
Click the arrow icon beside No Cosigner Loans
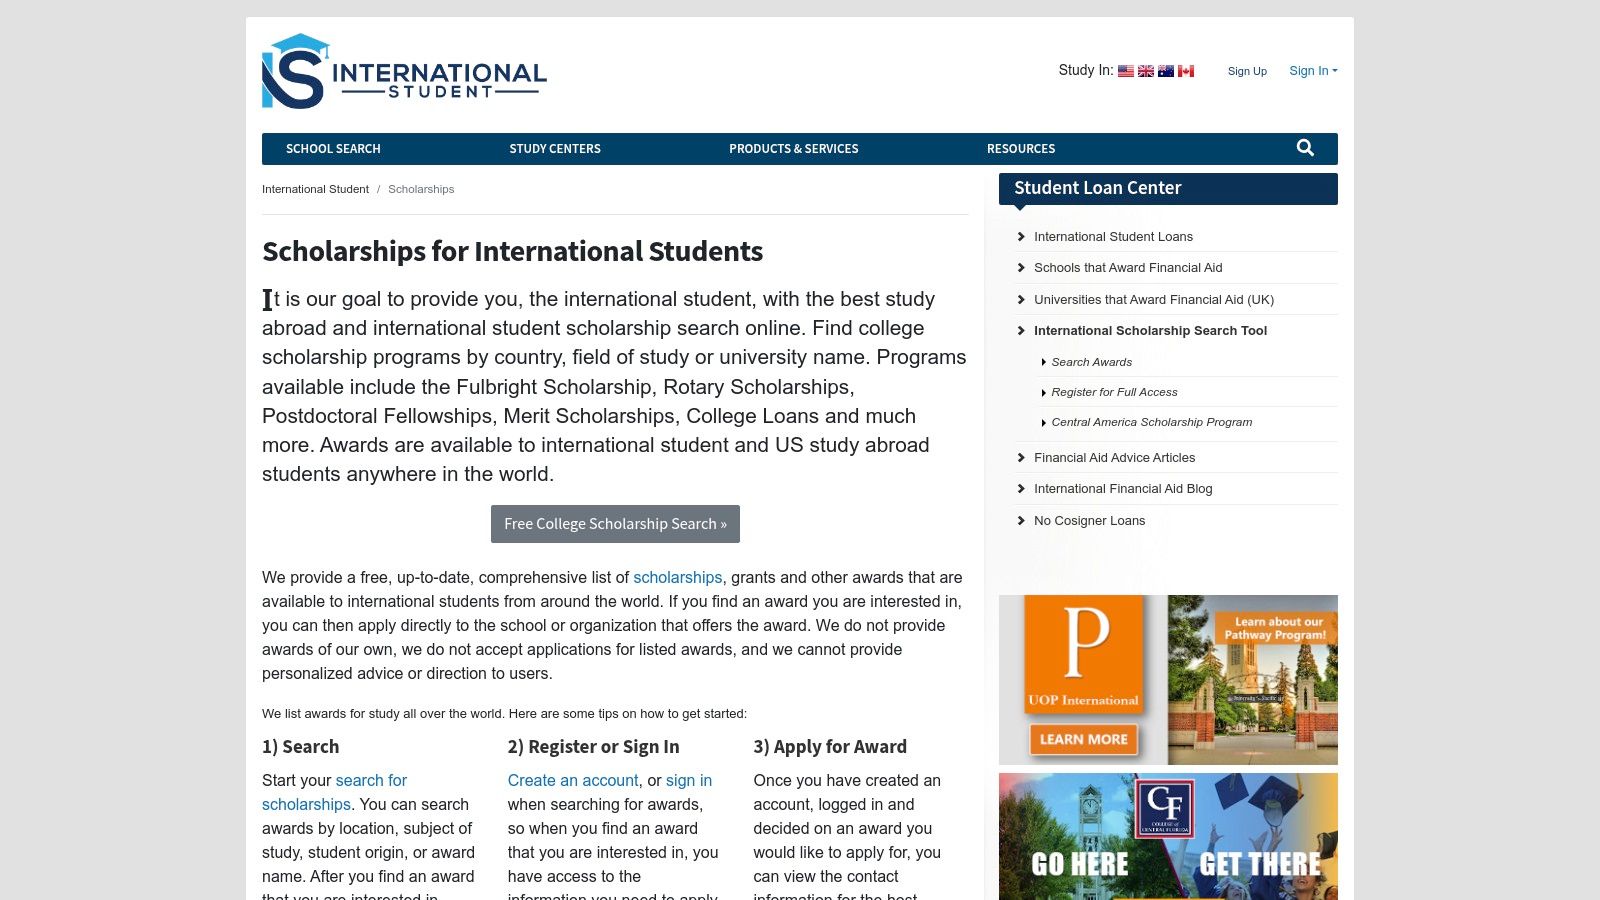tap(1020, 520)
